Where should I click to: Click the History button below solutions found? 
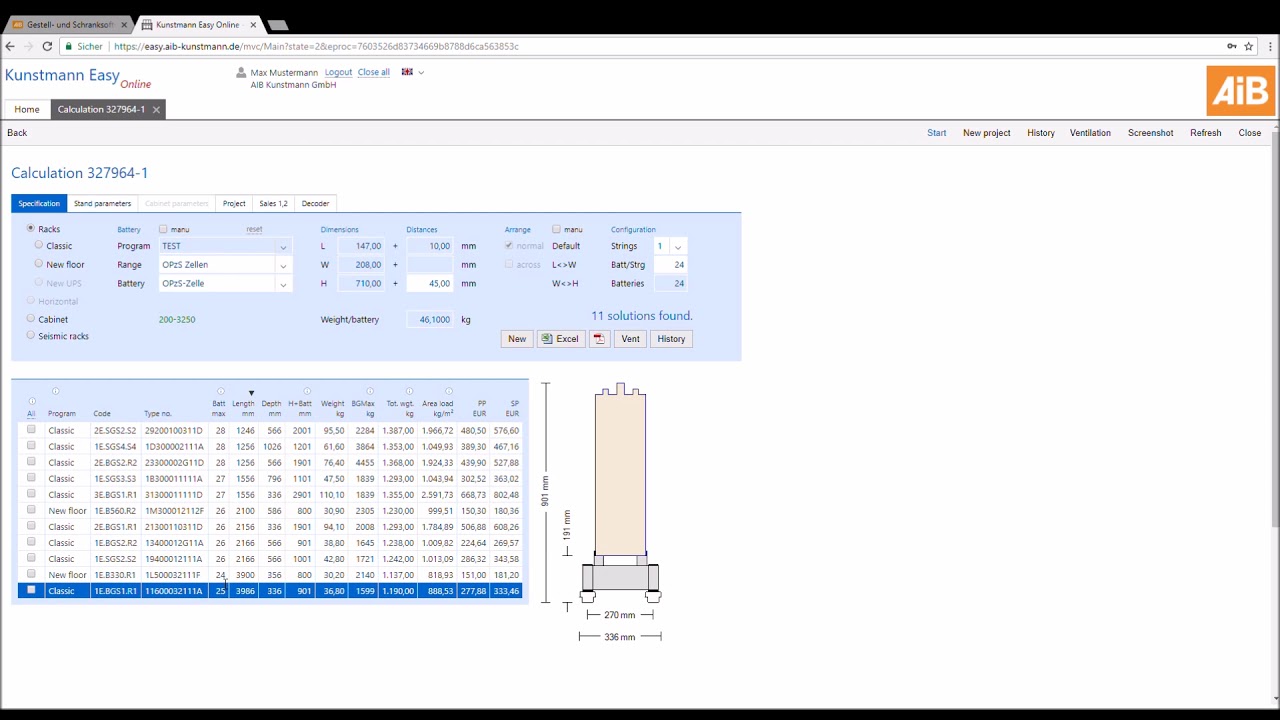click(x=671, y=339)
